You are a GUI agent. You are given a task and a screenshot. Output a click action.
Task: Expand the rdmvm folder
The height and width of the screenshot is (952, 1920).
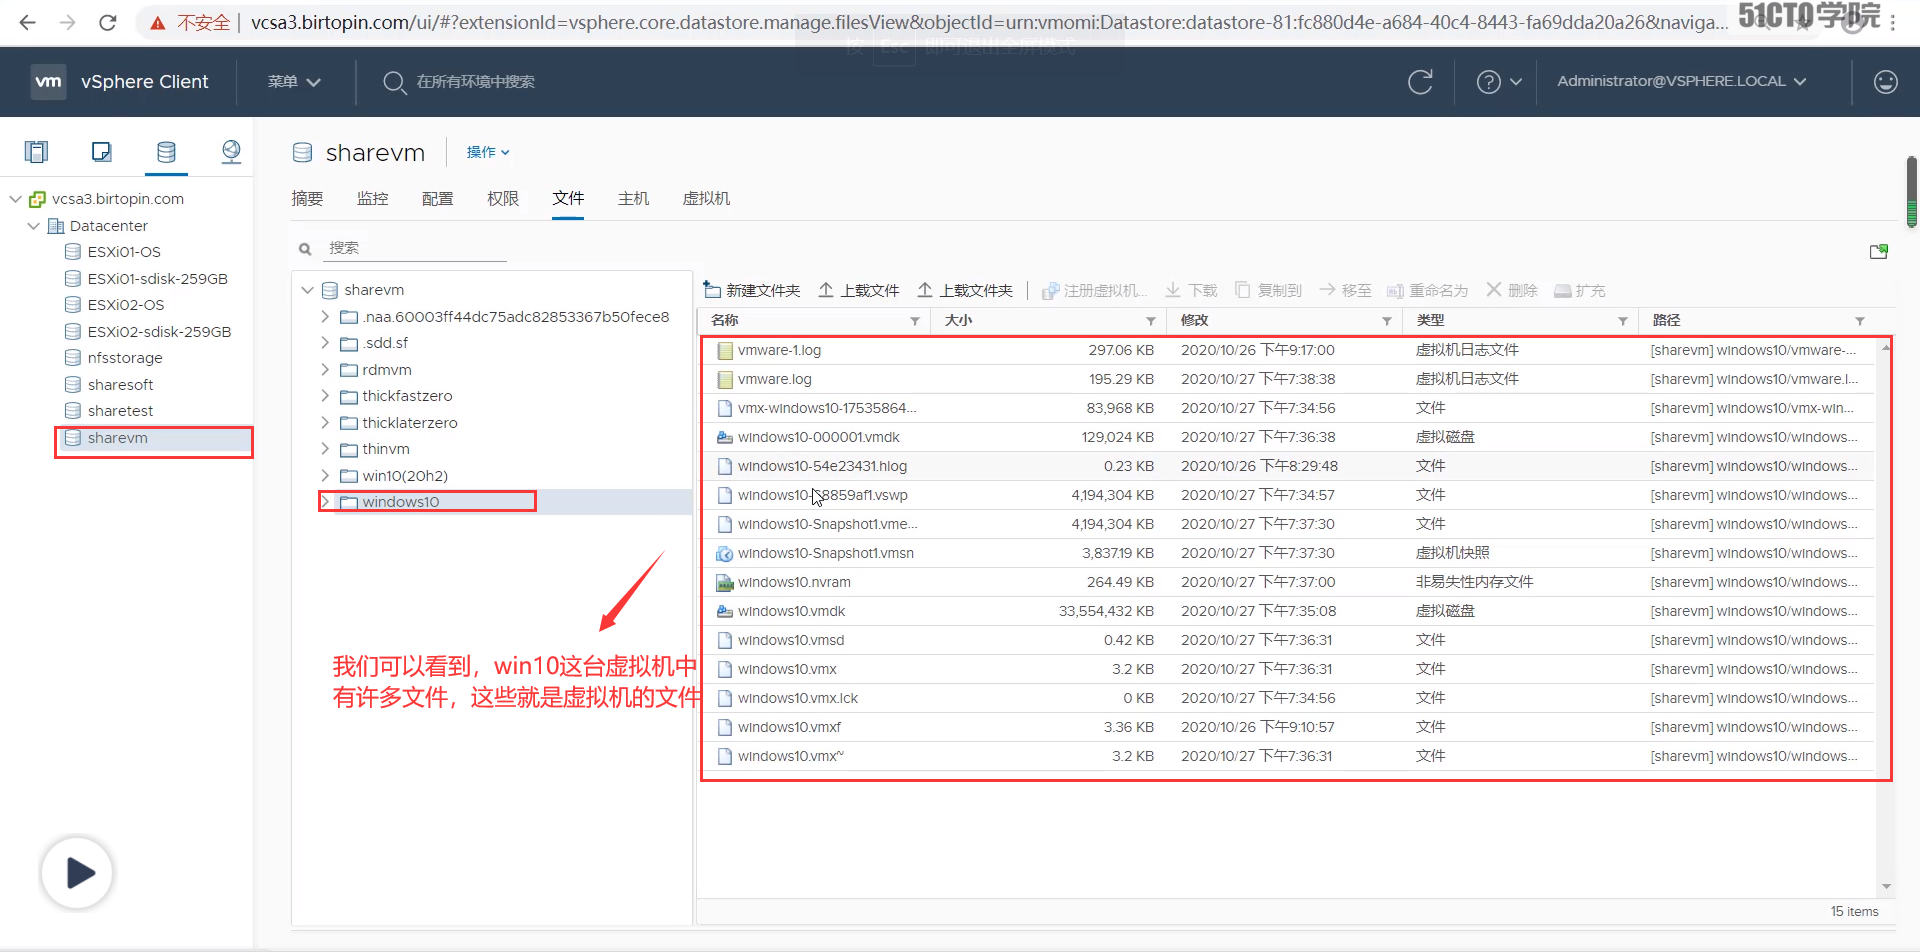pyautogui.click(x=325, y=369)
